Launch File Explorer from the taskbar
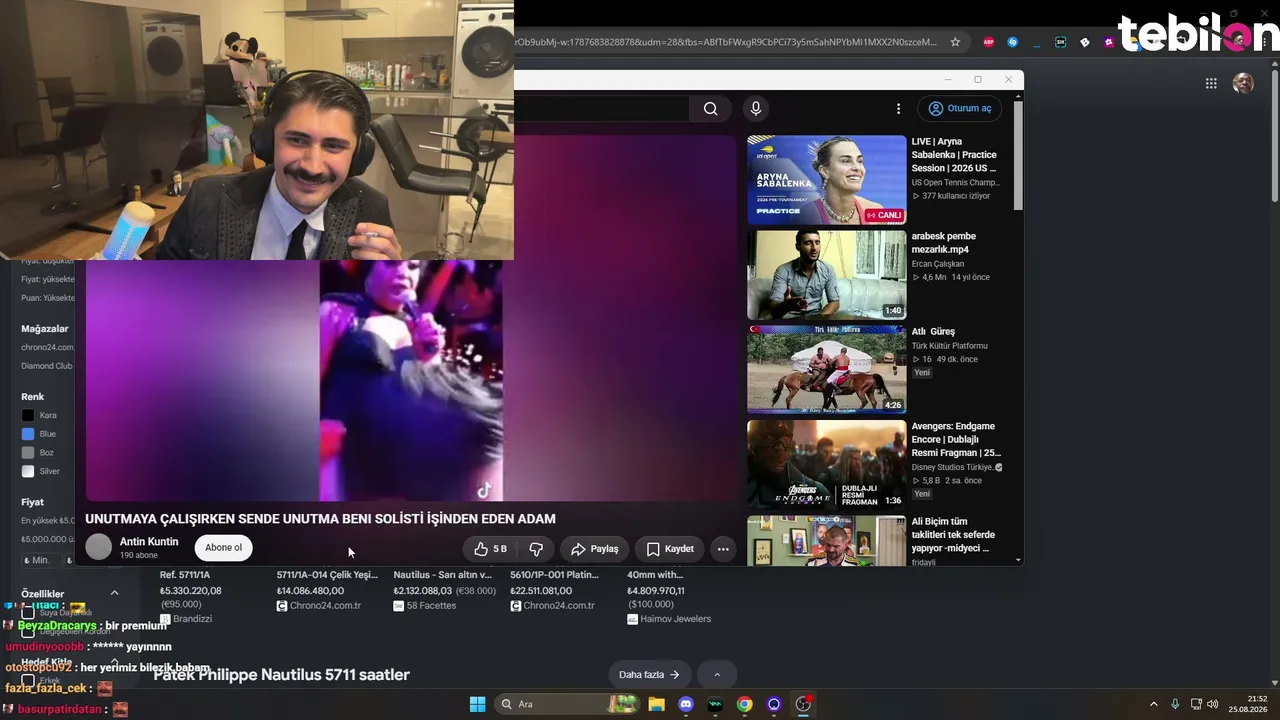 [x=657, y=704]
